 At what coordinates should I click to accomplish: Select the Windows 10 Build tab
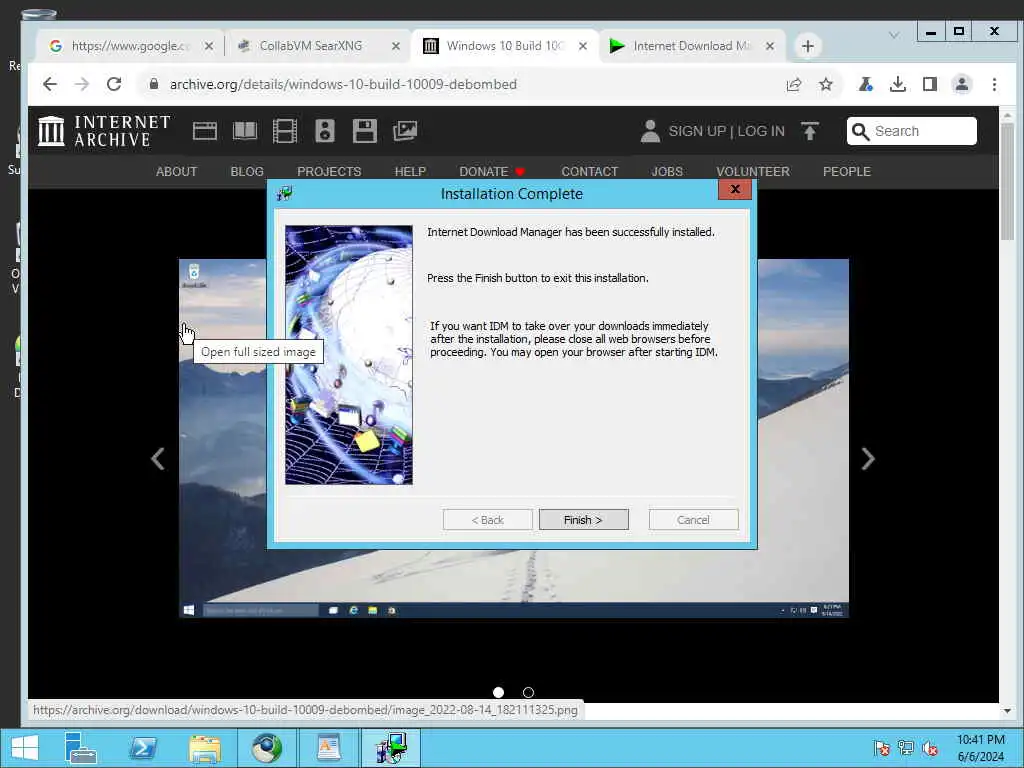[x=504, y=46]
